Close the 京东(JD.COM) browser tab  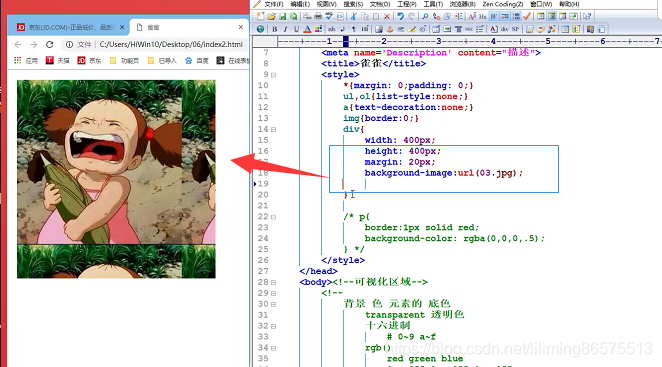[x=122, y=27]
